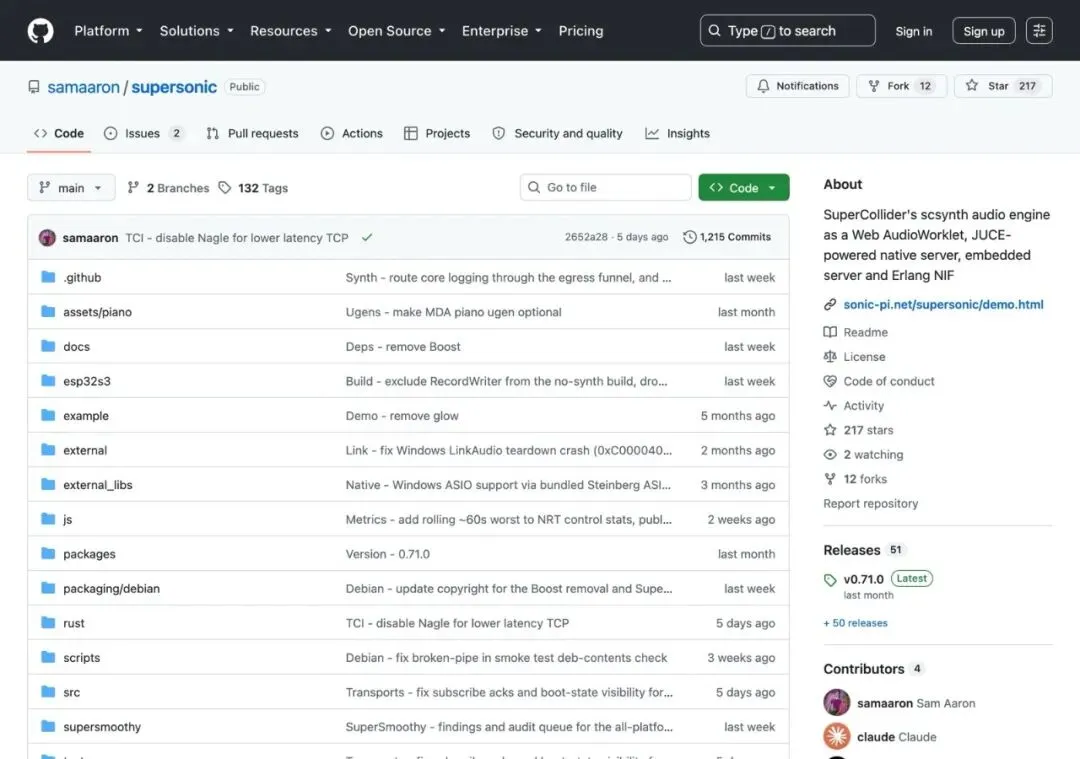1080x759 pixels.
Task: Click the folder icon for supersmoothy
Action: (x=48, y=726)
